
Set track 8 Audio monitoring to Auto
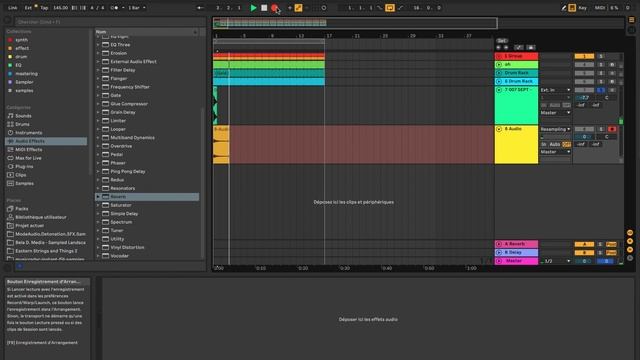555,144
